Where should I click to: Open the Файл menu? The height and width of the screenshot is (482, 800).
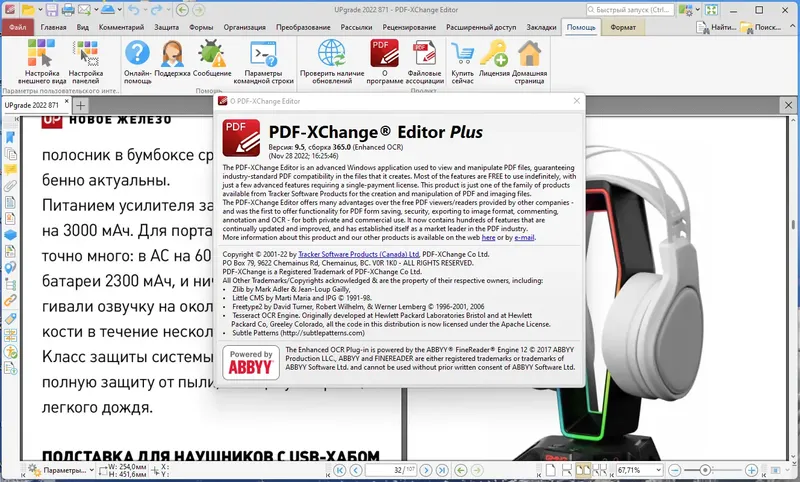pyautogui.click(x=17, y=27)
